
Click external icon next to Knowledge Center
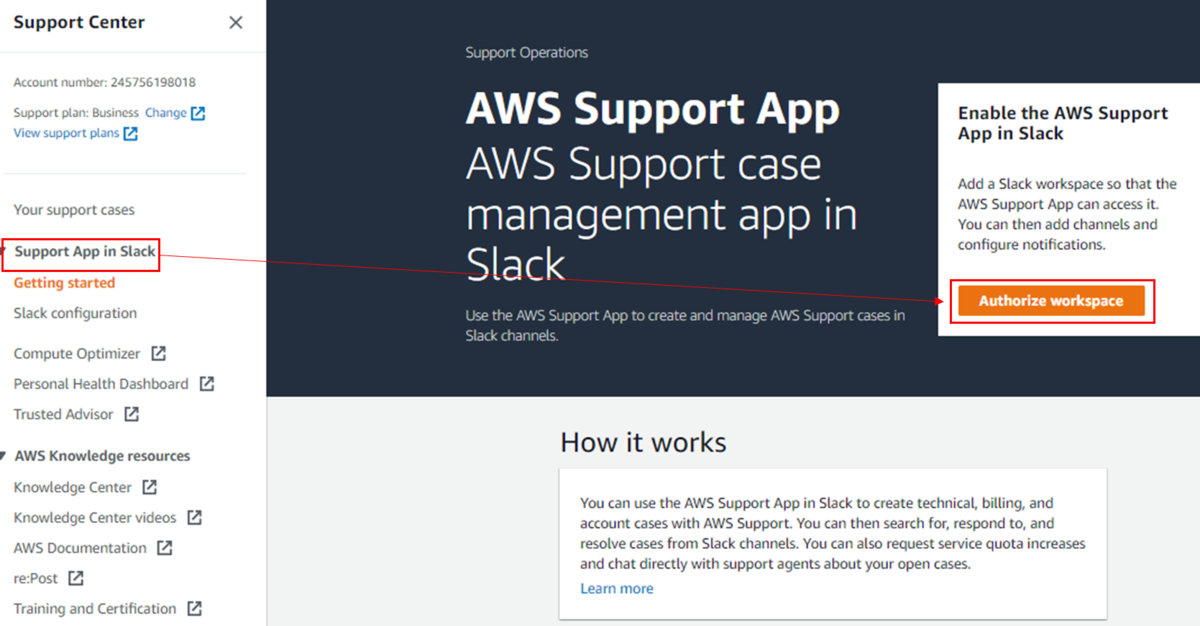tap(149, 488)
